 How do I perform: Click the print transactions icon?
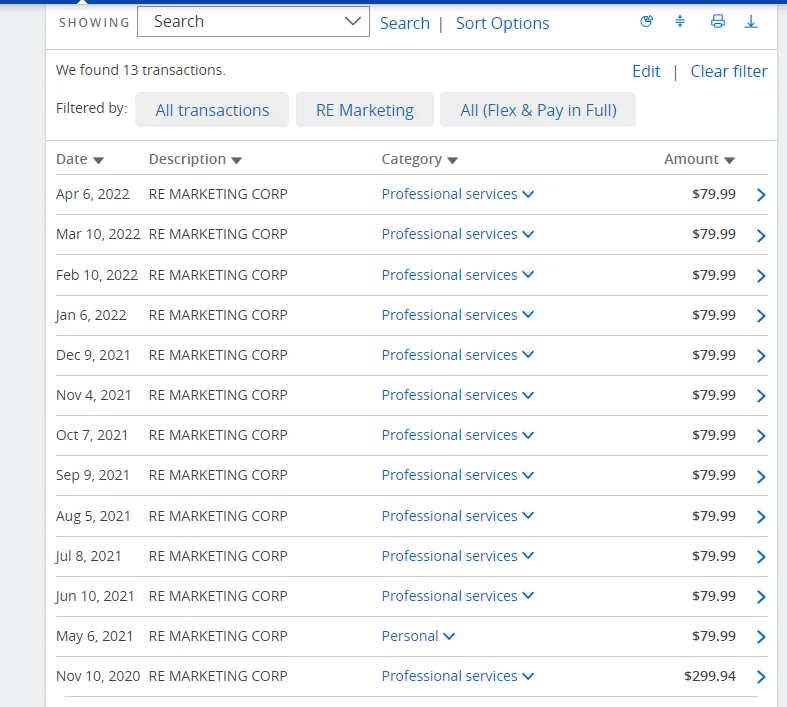point(718,21)
